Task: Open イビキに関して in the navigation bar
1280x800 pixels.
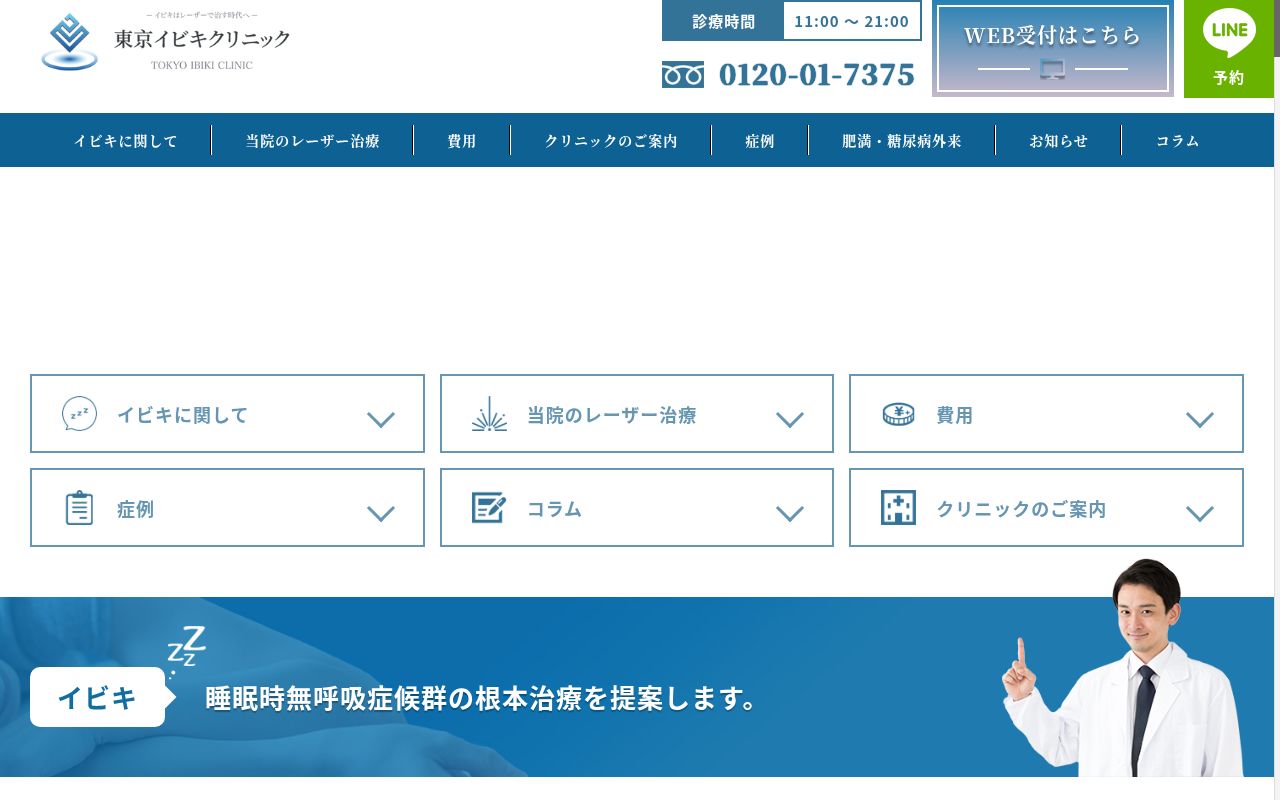Action: coord(126,141)
